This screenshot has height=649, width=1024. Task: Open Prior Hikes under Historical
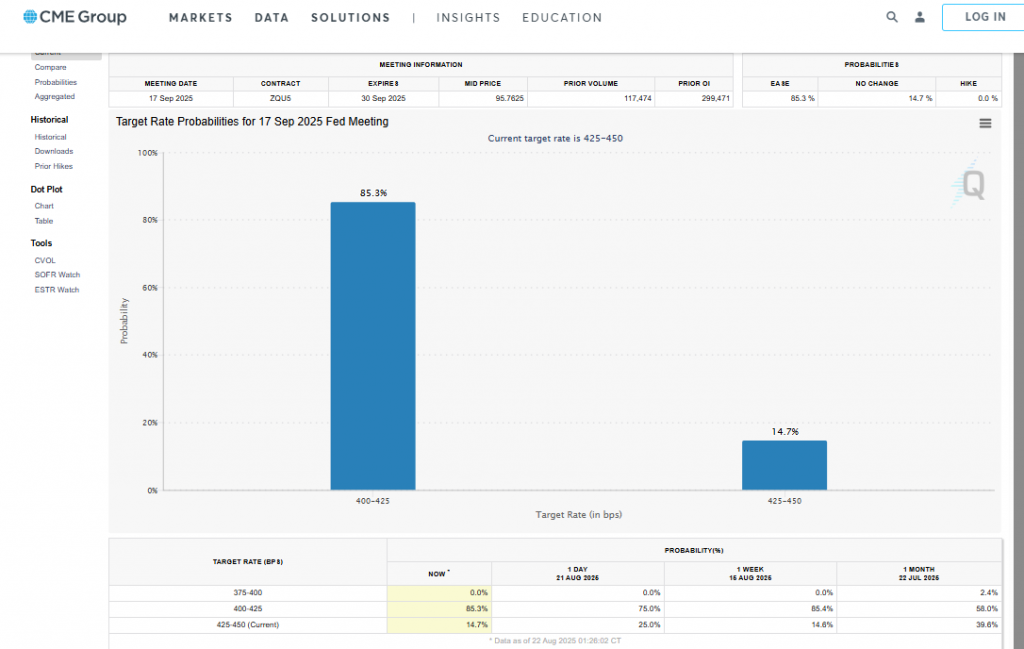[53, 166]
